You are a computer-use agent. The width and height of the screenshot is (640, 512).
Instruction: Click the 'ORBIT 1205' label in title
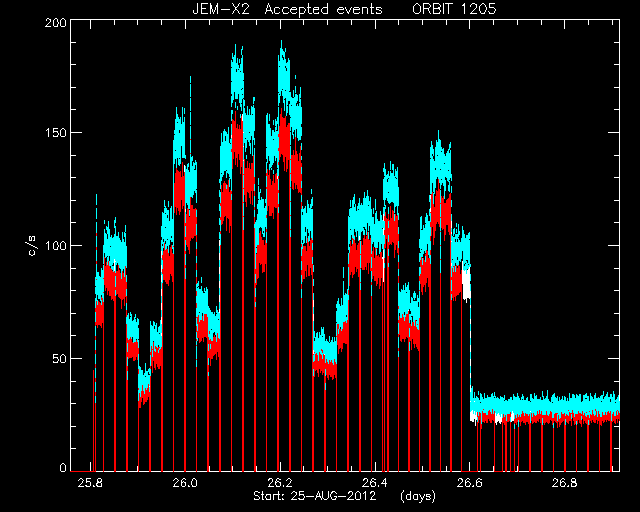pos(454,9)
